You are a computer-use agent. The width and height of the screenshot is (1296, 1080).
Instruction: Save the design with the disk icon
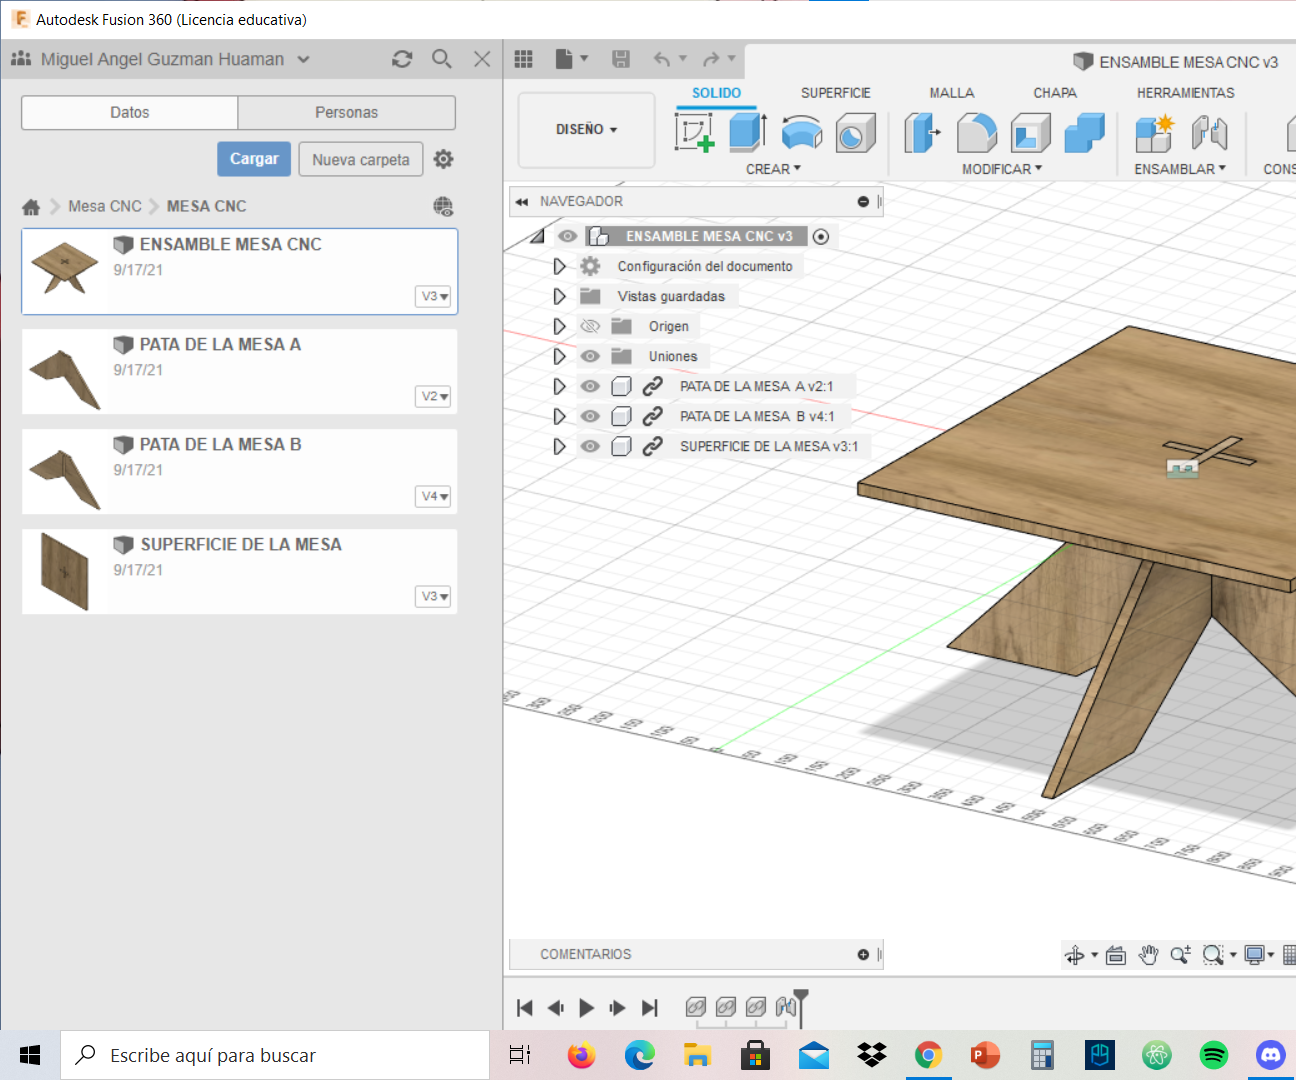coord(621,59)
